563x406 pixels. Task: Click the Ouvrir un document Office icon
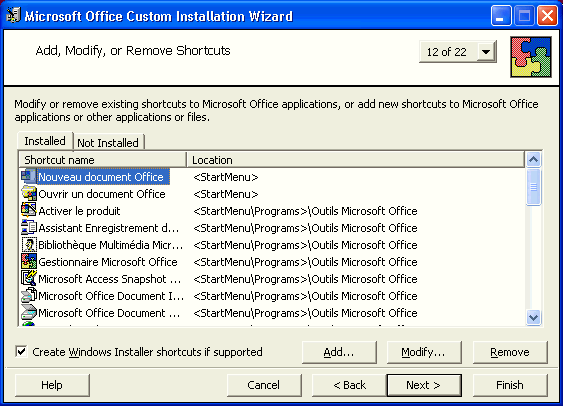(x=29, y=194)
